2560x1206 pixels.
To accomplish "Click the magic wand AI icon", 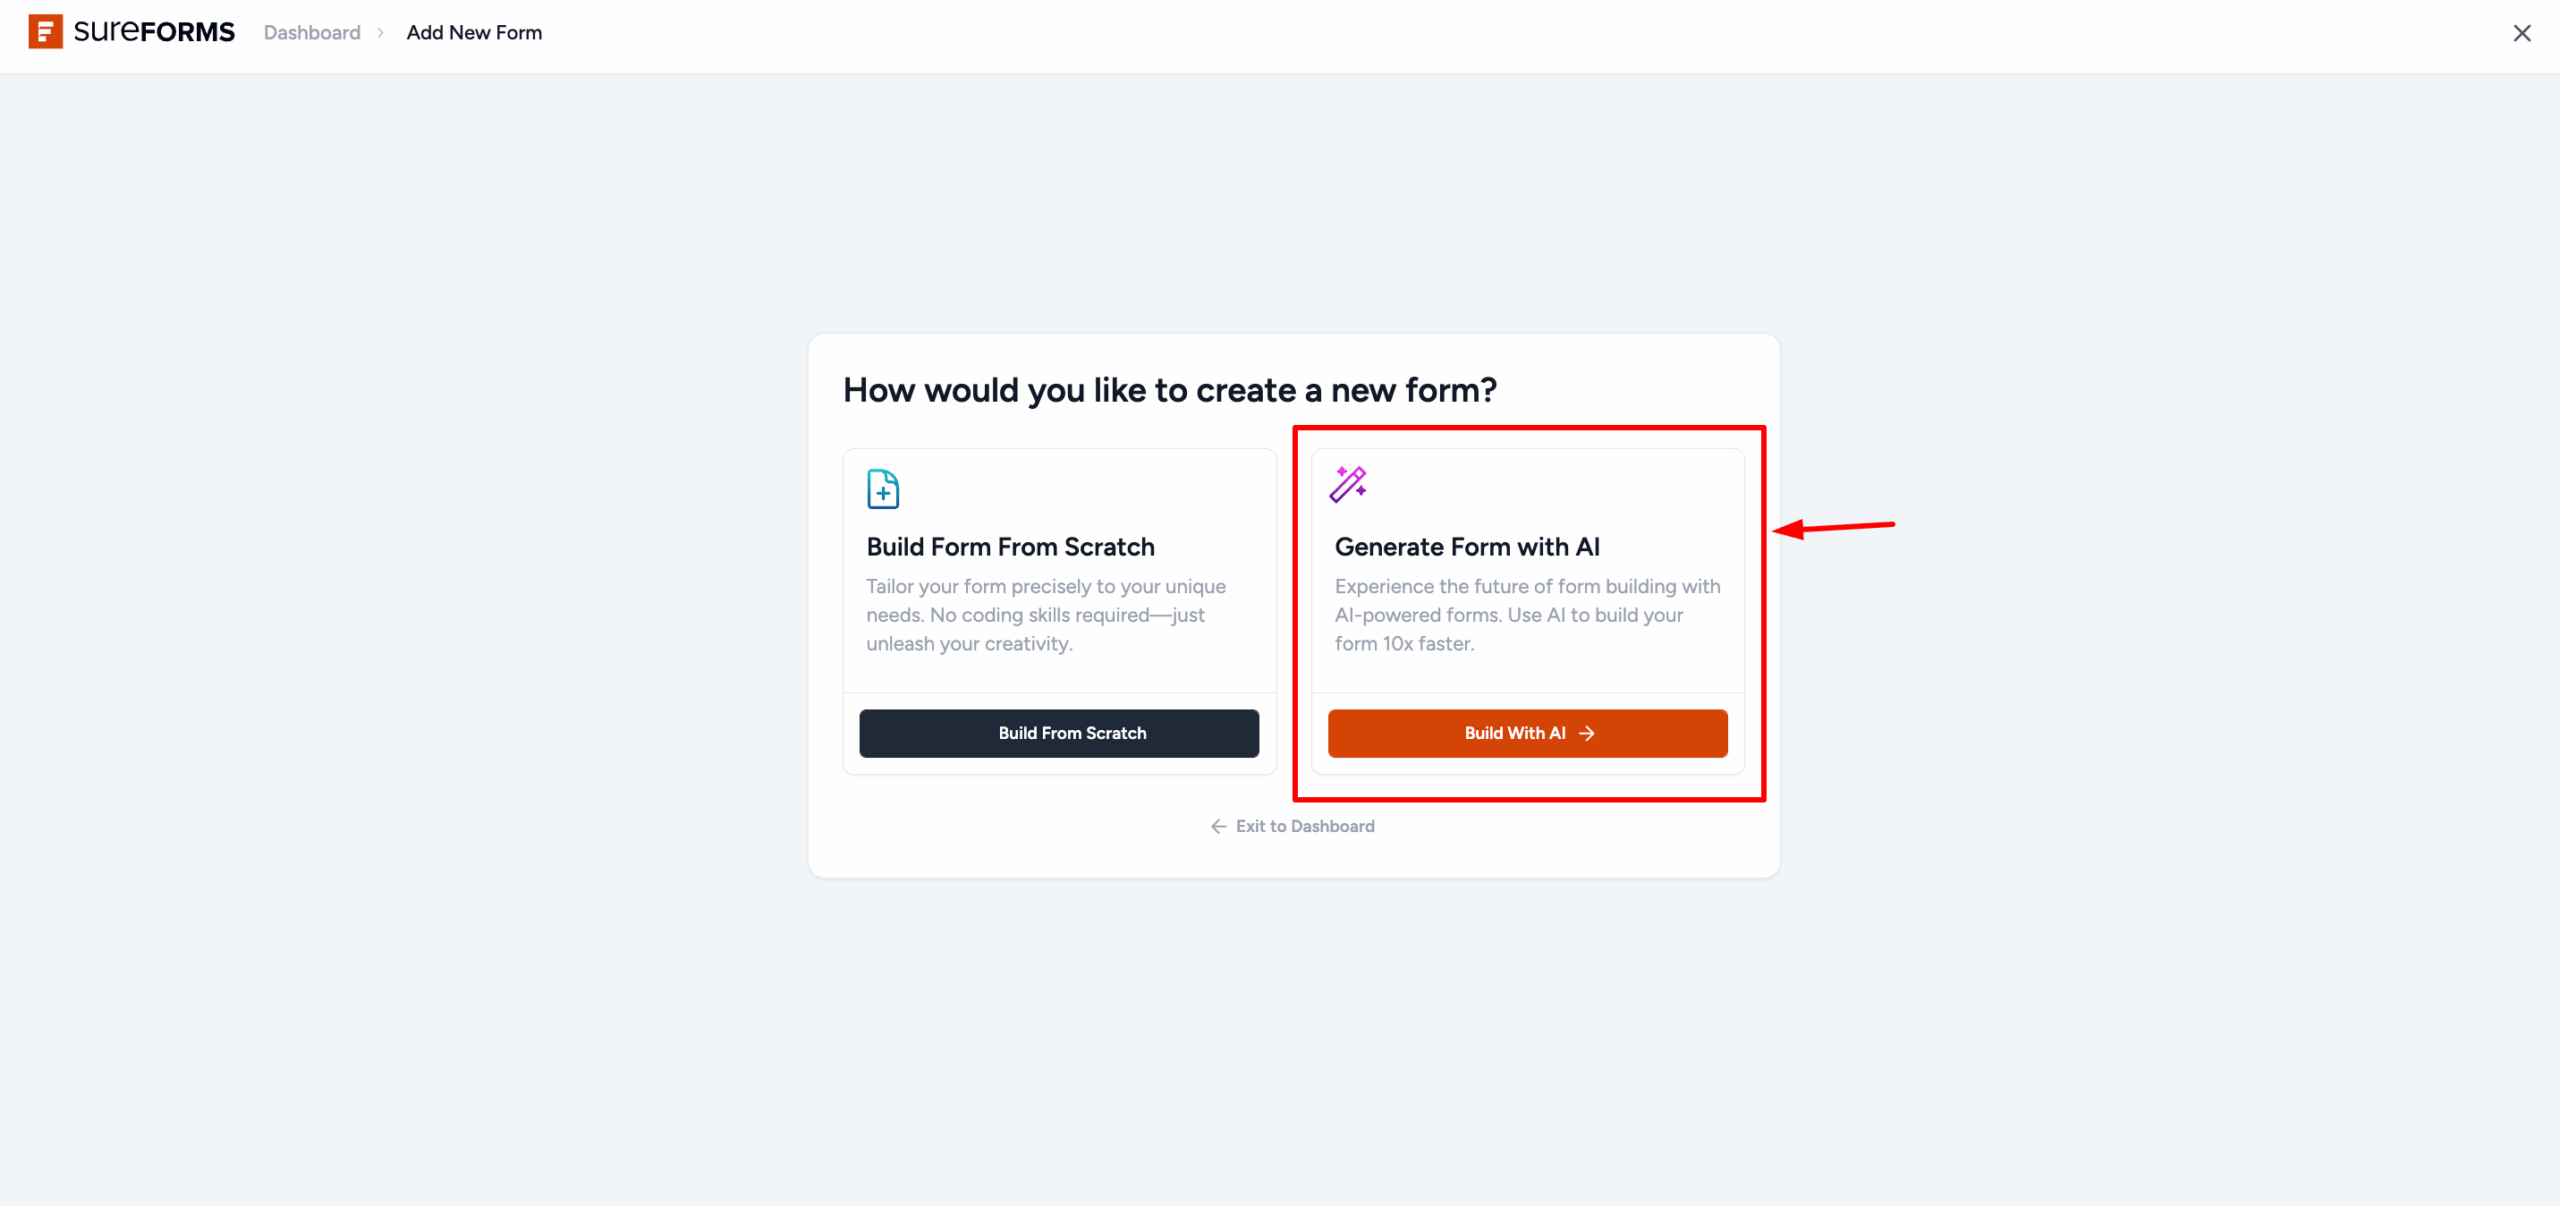I will point(1348,484).
